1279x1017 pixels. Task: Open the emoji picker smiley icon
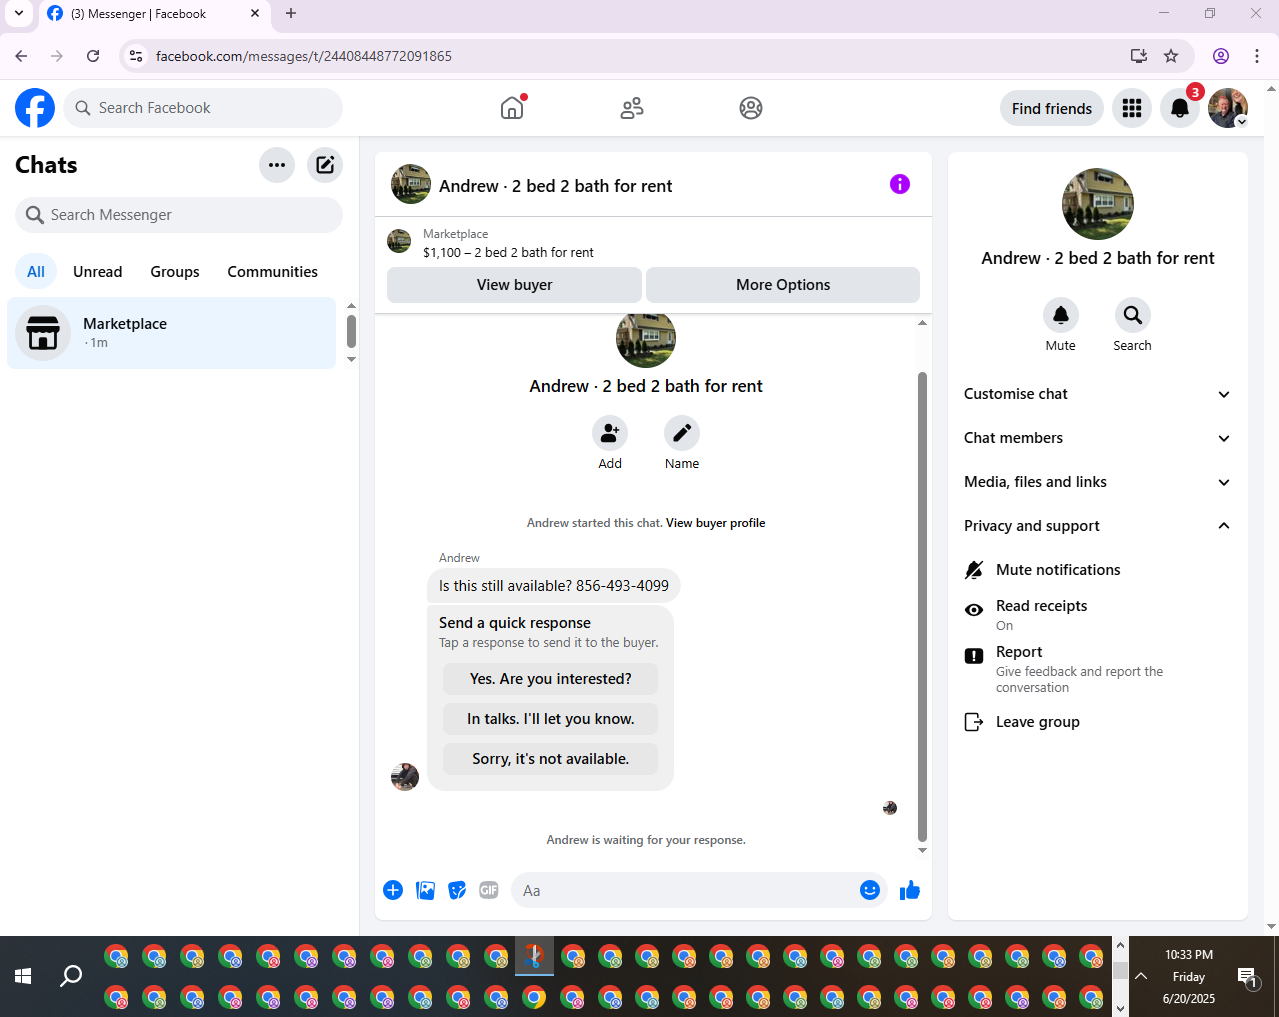[870, 890]
